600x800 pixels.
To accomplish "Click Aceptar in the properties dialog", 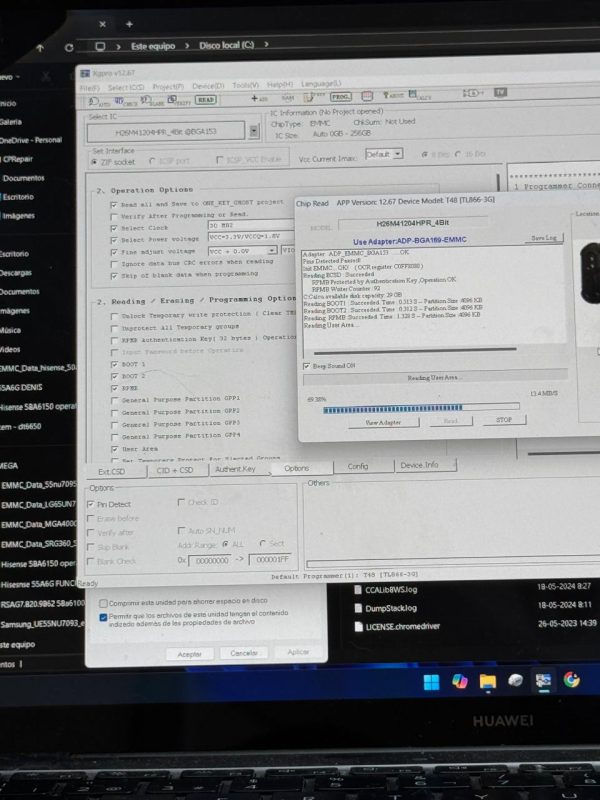I will click(x=189, y=654).
